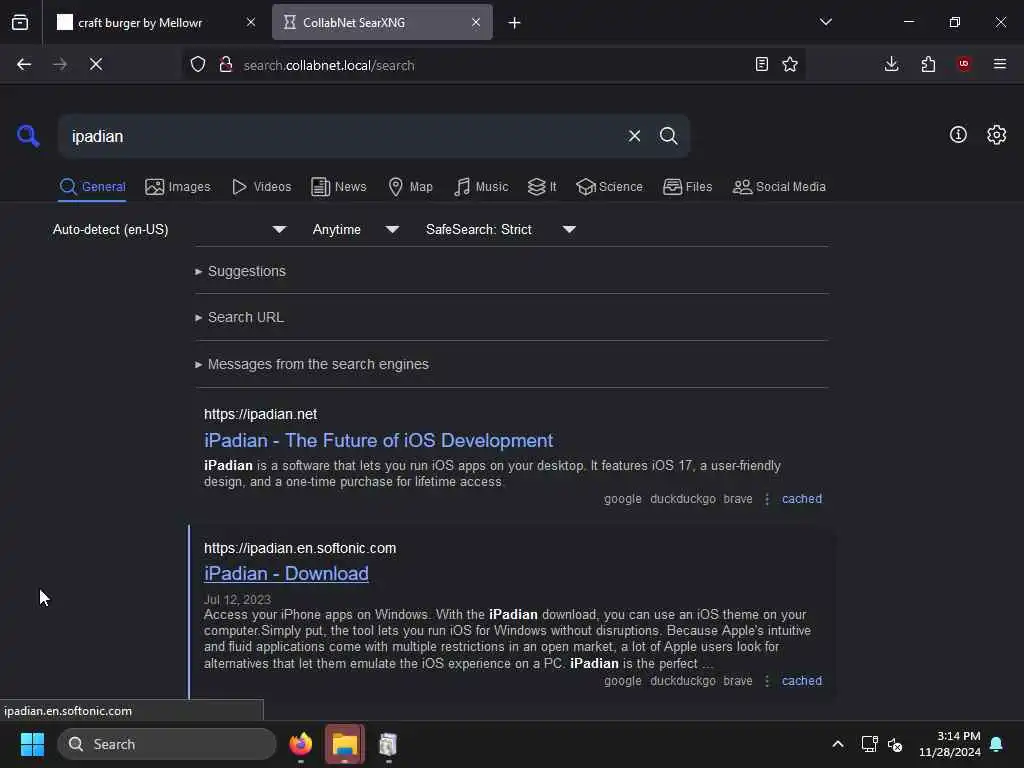Click the SearXNG magnifier logo icon
Viewport: 1024px width, 768px height.
28,136
